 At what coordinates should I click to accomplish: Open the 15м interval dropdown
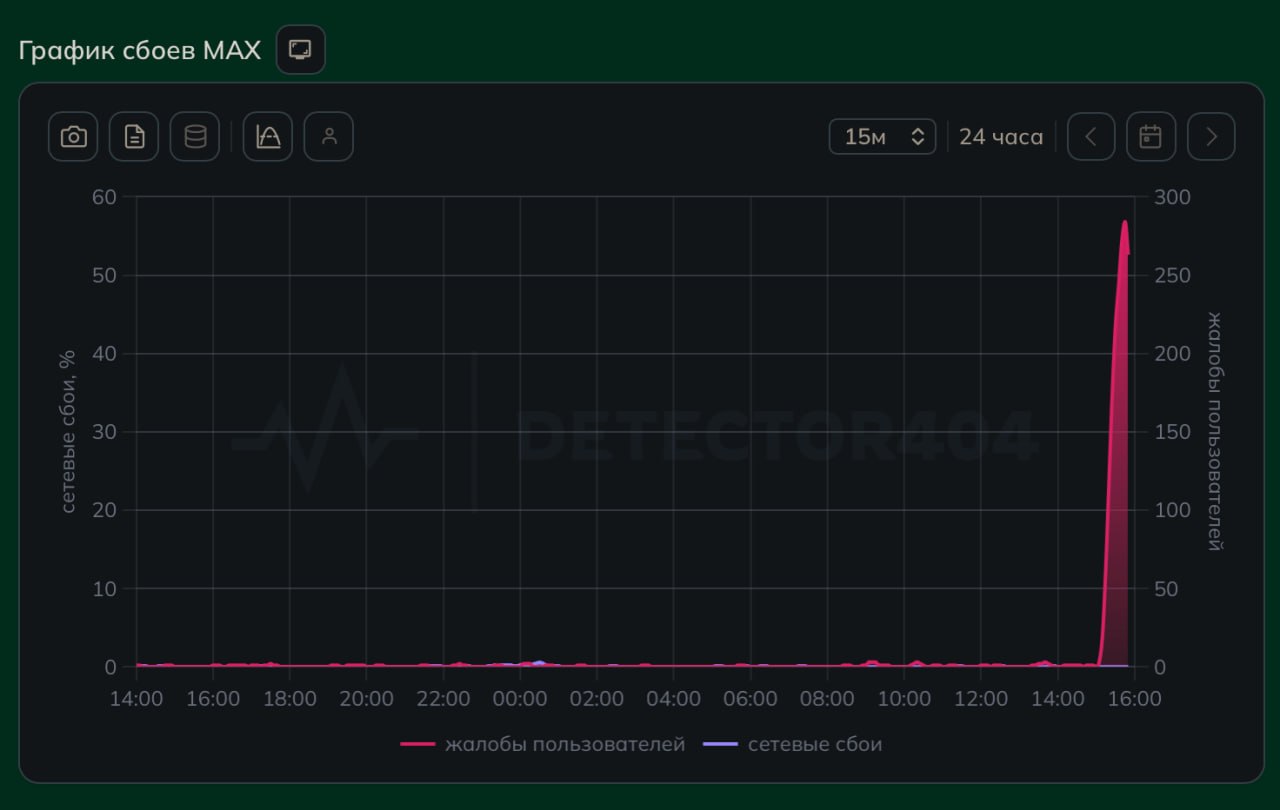coord(882,137)
